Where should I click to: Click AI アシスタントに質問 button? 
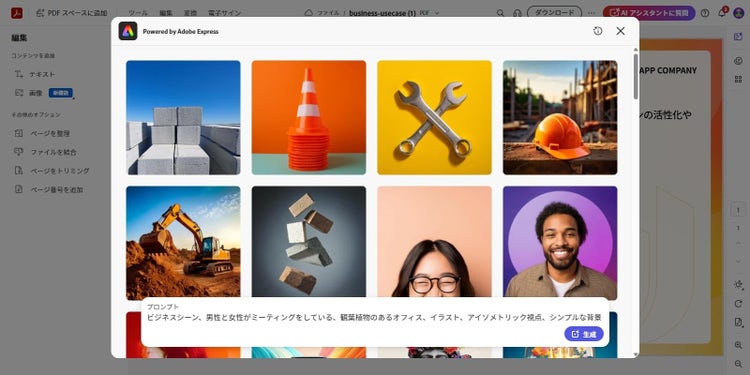649,13
